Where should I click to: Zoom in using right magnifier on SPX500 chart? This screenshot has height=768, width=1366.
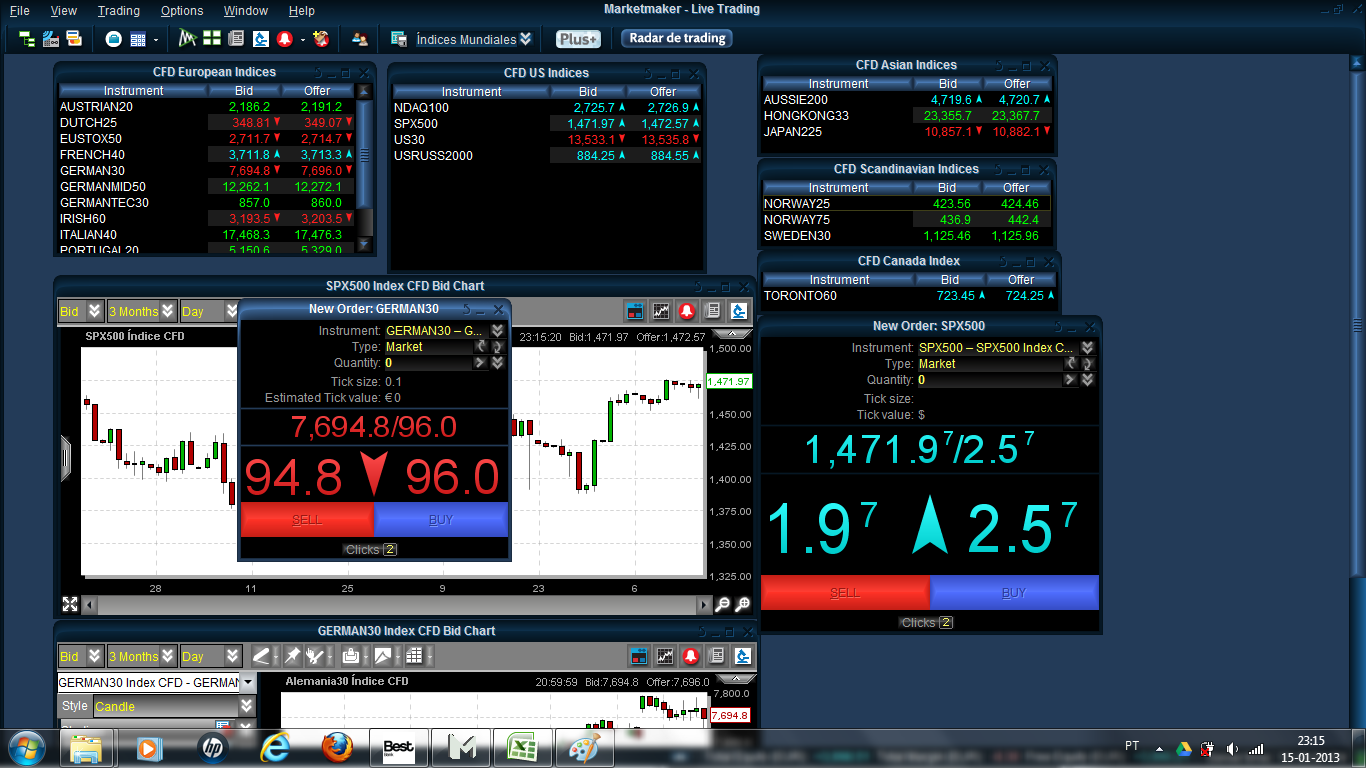743,604
